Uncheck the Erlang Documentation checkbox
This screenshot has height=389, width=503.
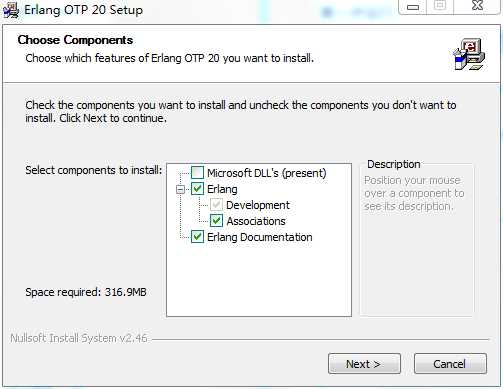point(197,237)
